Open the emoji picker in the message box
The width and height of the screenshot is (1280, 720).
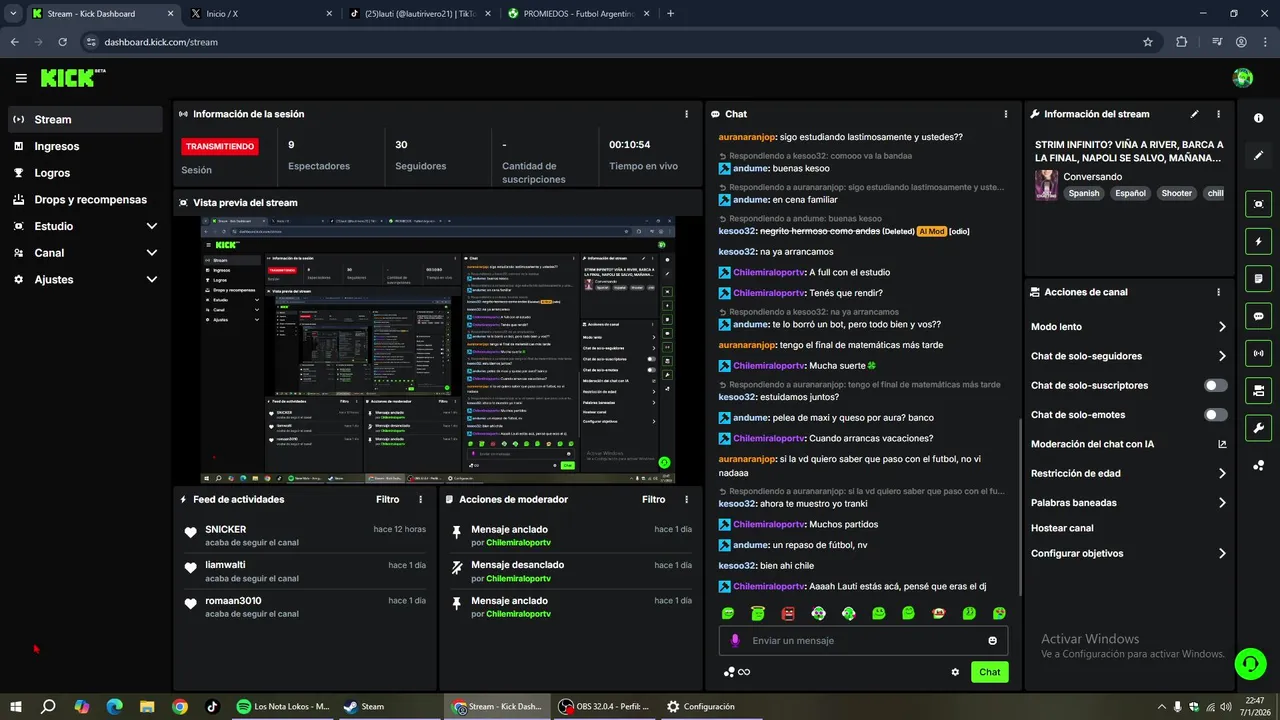993,640
